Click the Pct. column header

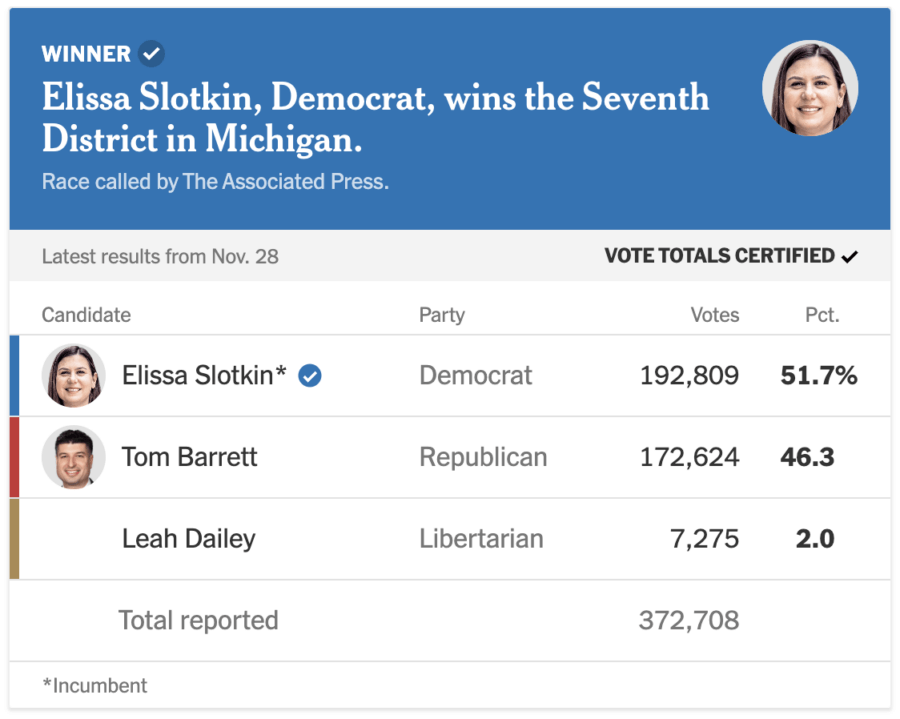pos(822,315)
